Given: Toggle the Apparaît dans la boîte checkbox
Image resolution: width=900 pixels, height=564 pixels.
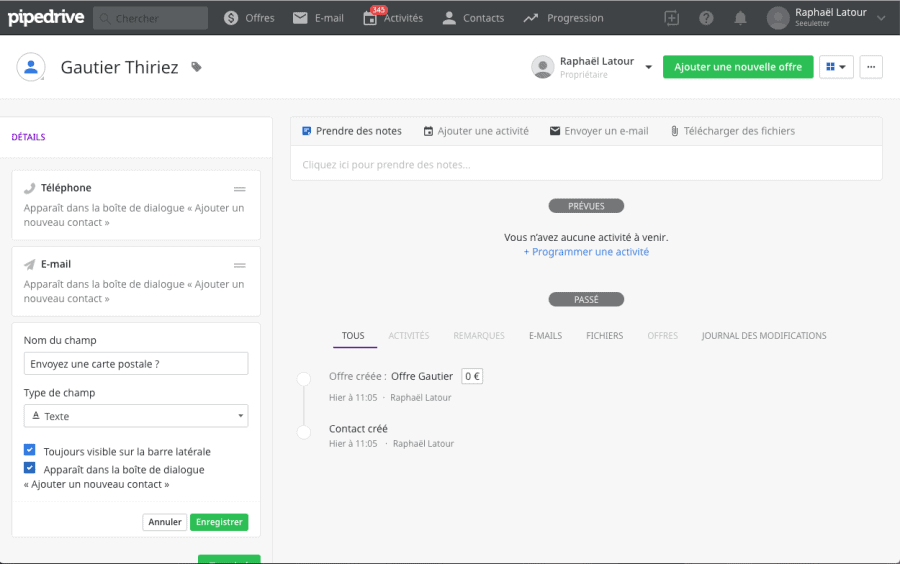Looking at the screenshot, I should 30,468.
